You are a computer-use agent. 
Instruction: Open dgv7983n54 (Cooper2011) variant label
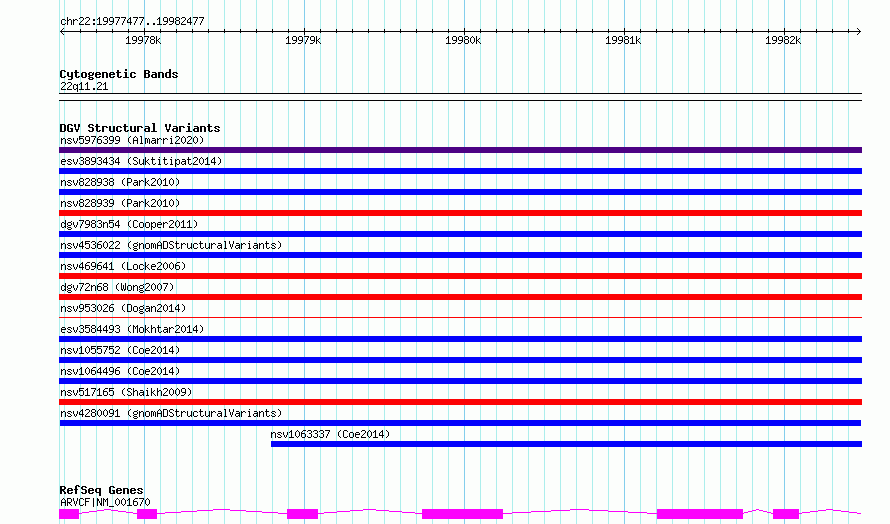pyautogui.click(x=129, y=224)
